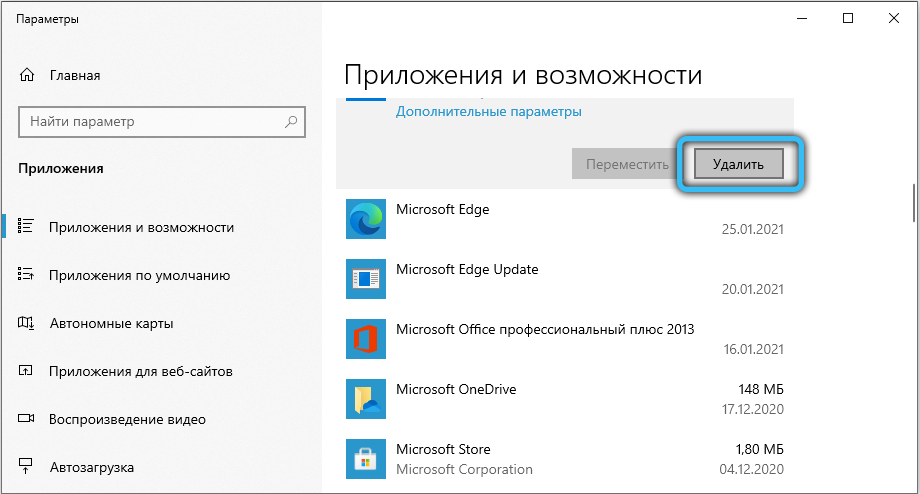Click the Microsoft Edge app icon
Viewport: 920px width, 494px height.
(364, 219)
